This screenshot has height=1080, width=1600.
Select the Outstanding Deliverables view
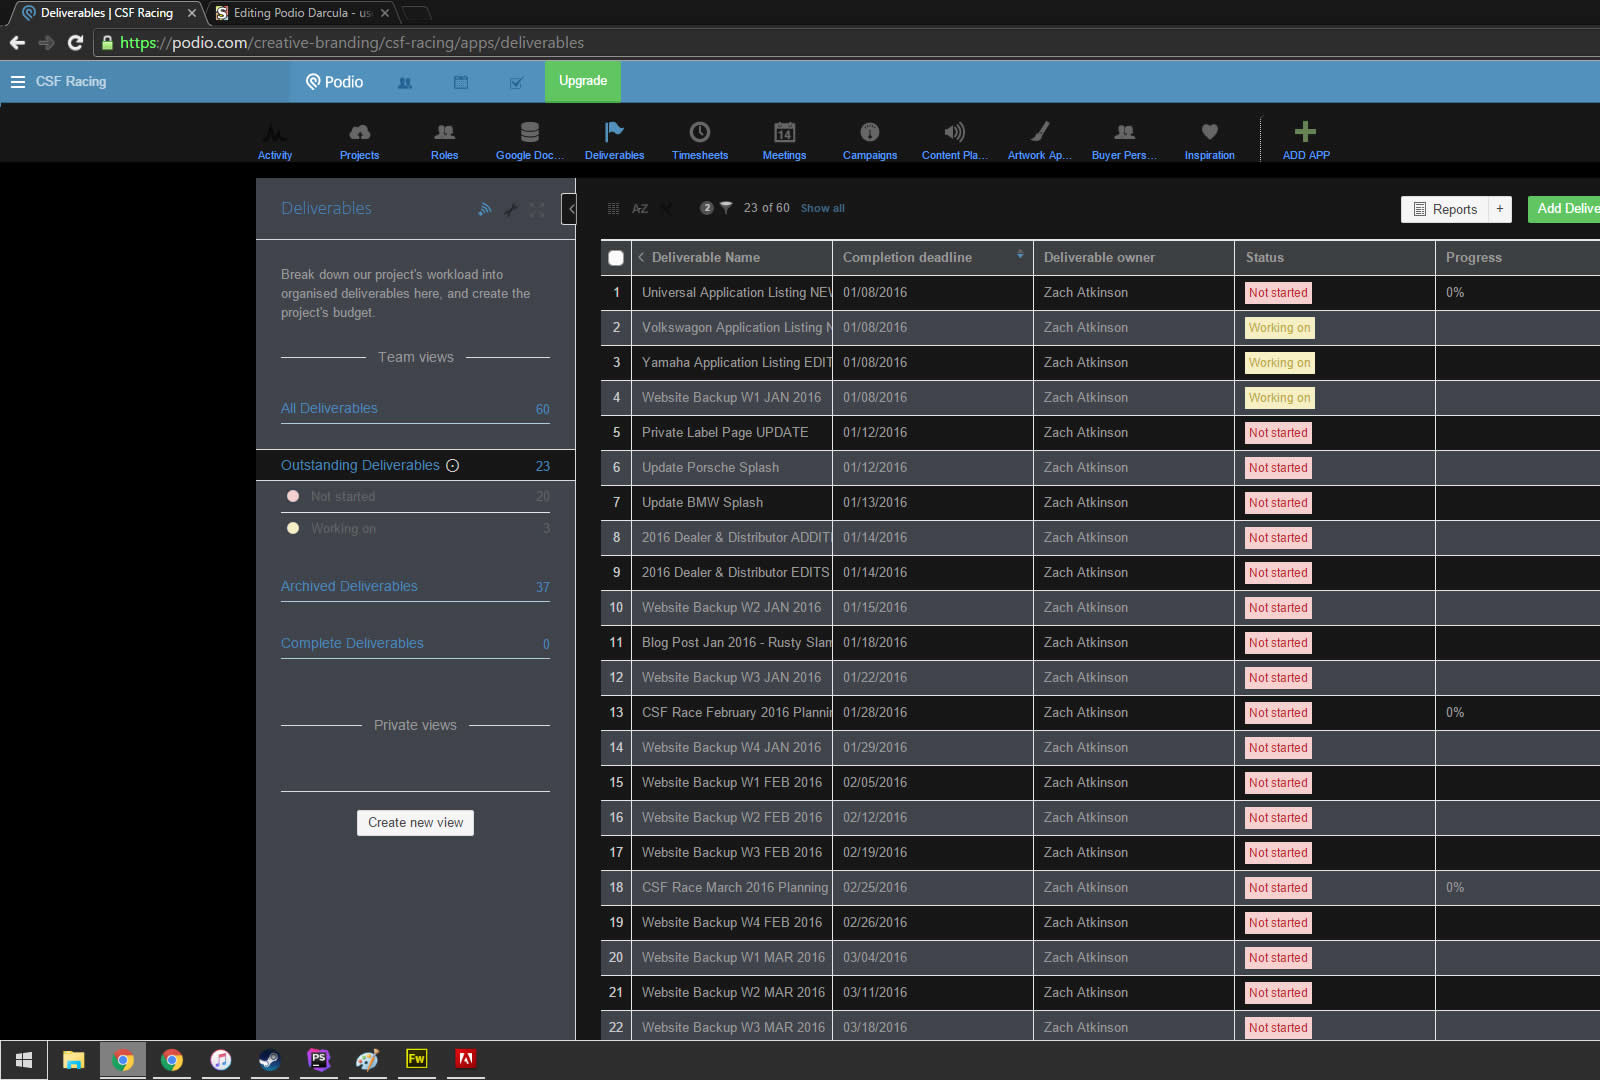415,465
